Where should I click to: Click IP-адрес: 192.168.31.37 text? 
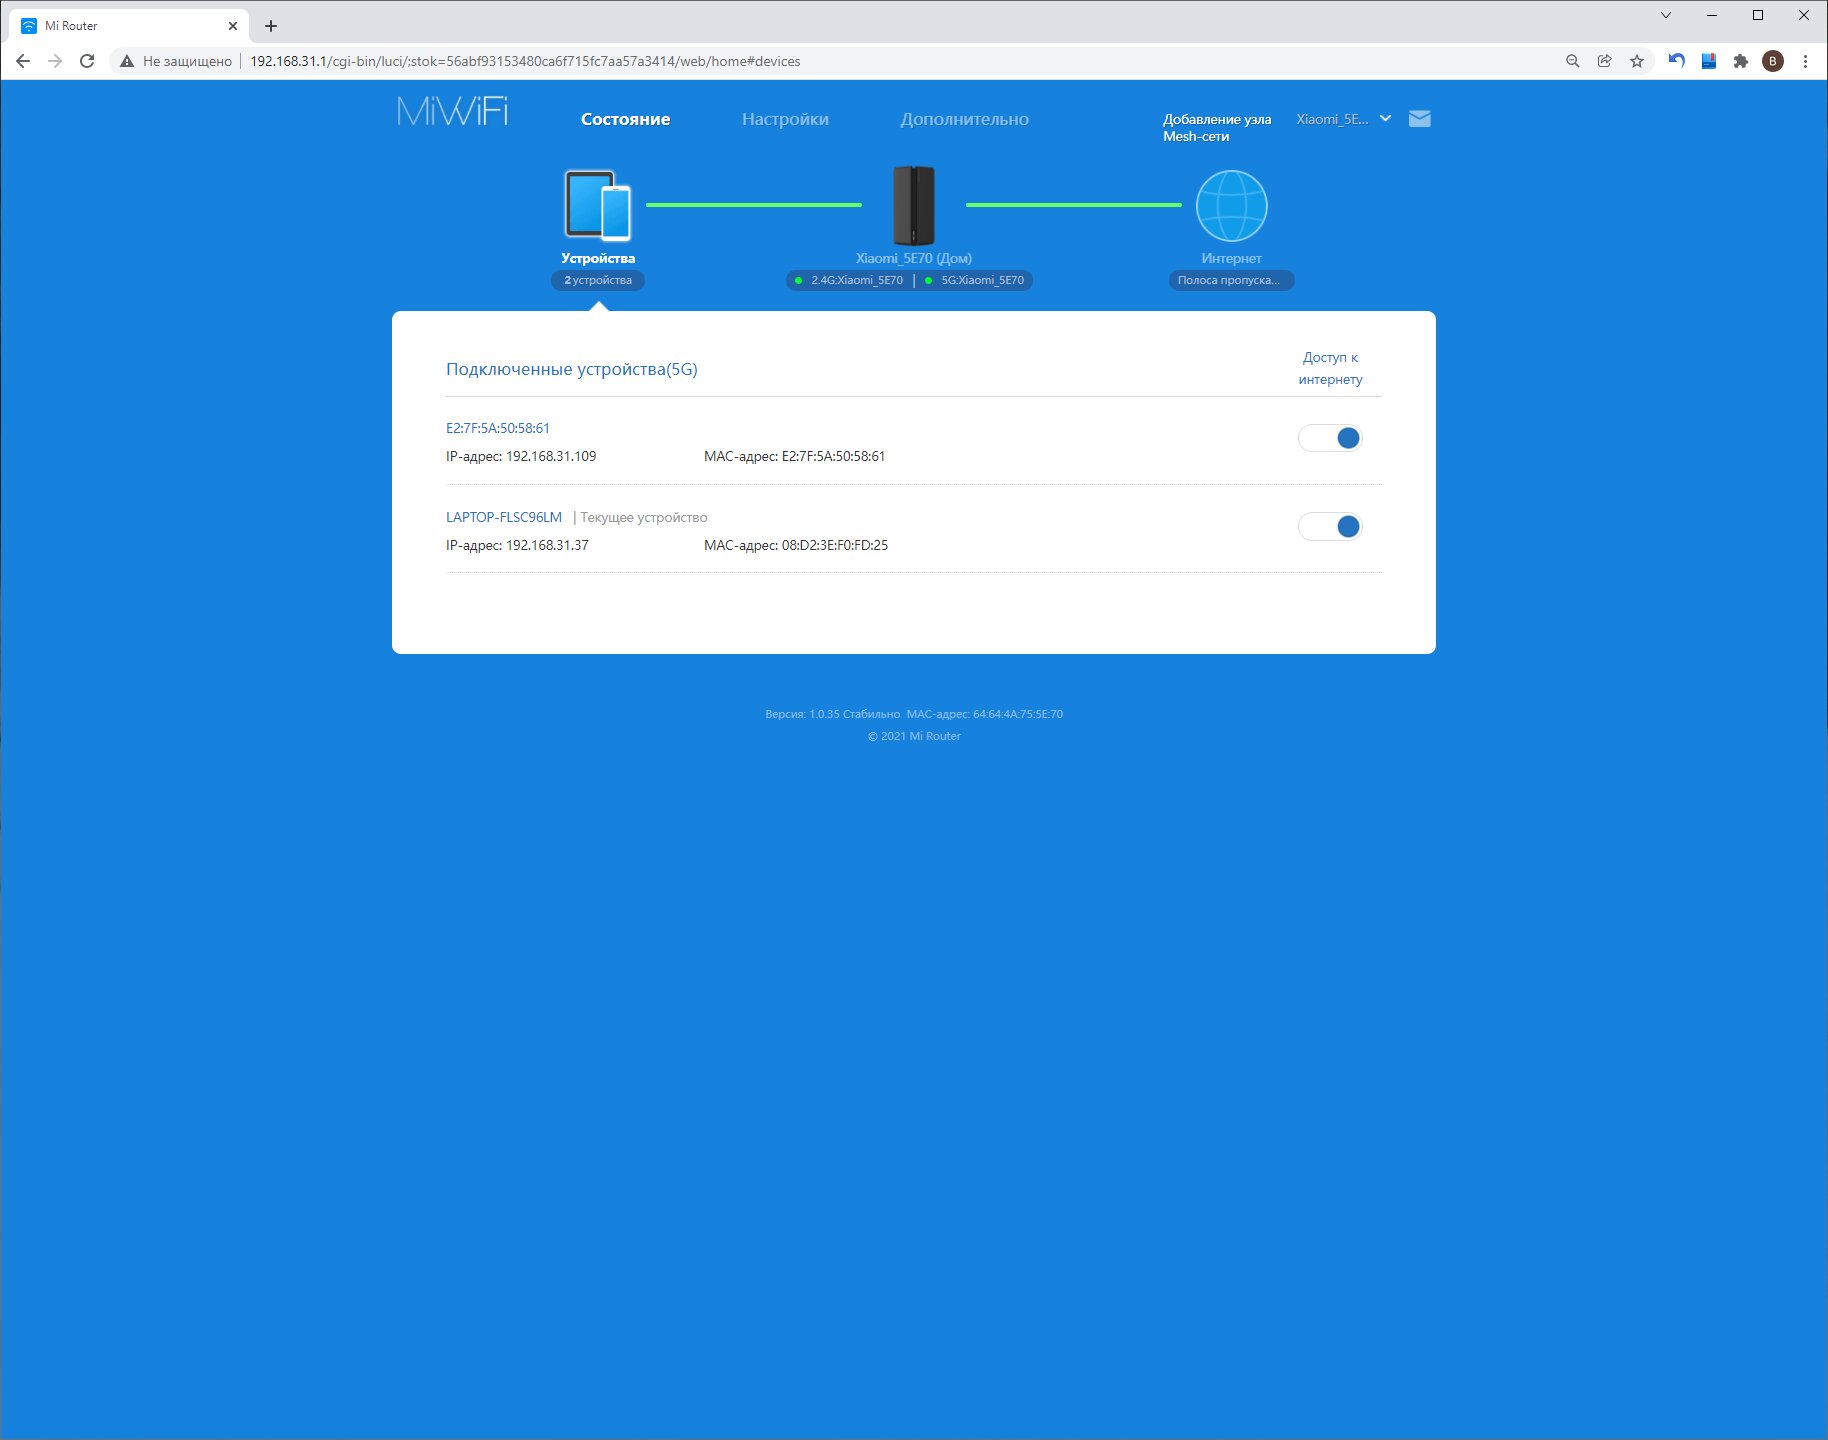(517, 545)
